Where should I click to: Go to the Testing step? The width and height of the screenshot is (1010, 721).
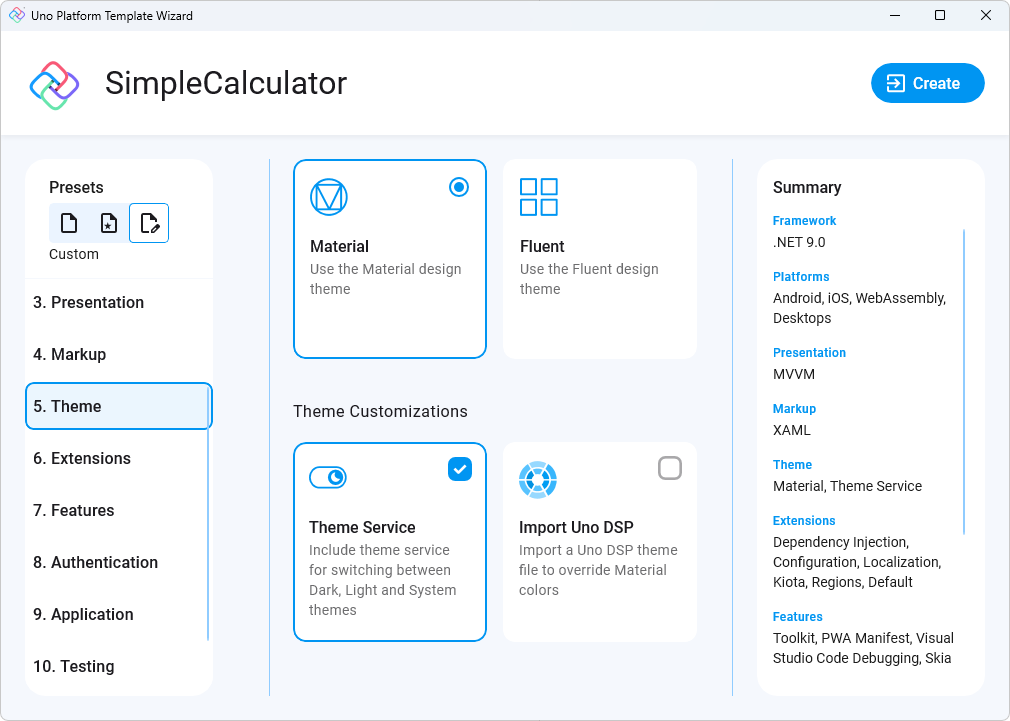[x=78, y=666]
